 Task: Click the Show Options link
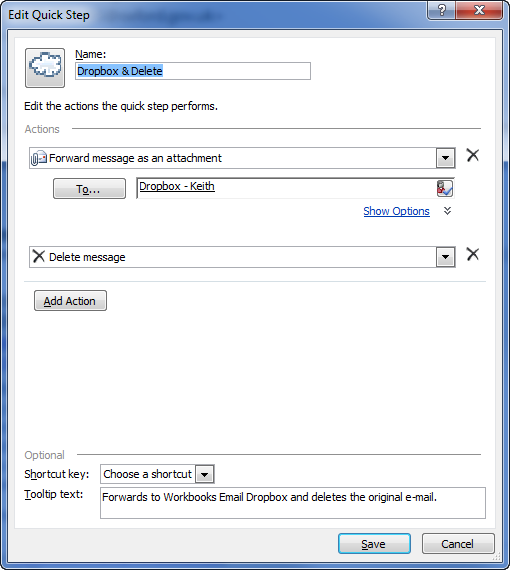point(396,211)
